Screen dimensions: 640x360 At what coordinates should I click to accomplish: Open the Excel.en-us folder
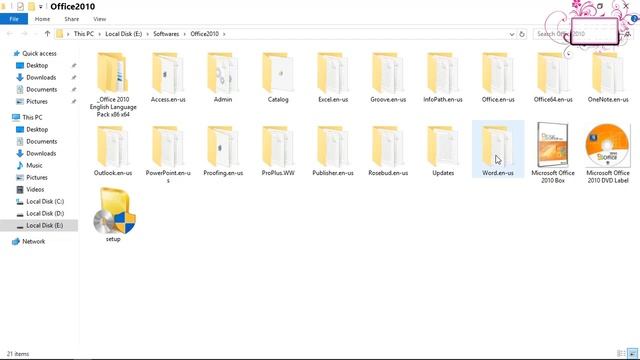(333, 78)
